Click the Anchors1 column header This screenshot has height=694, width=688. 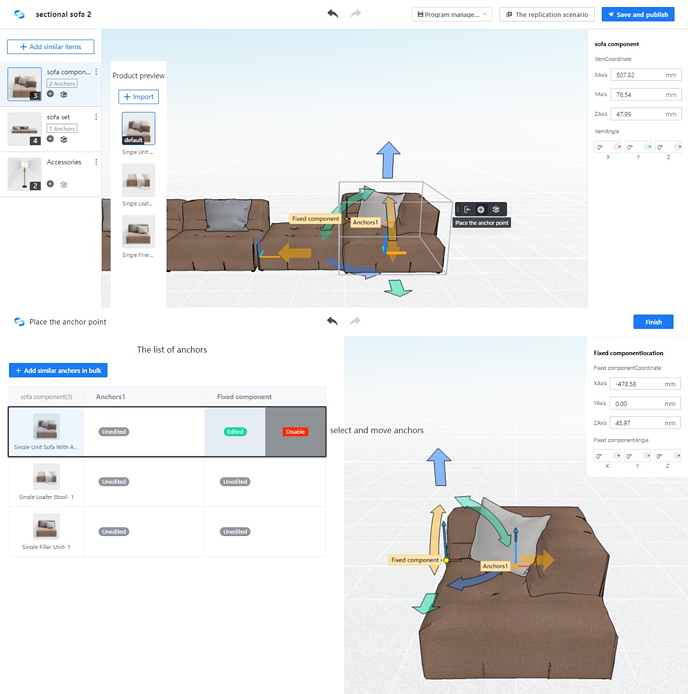(x=111, y=397)
